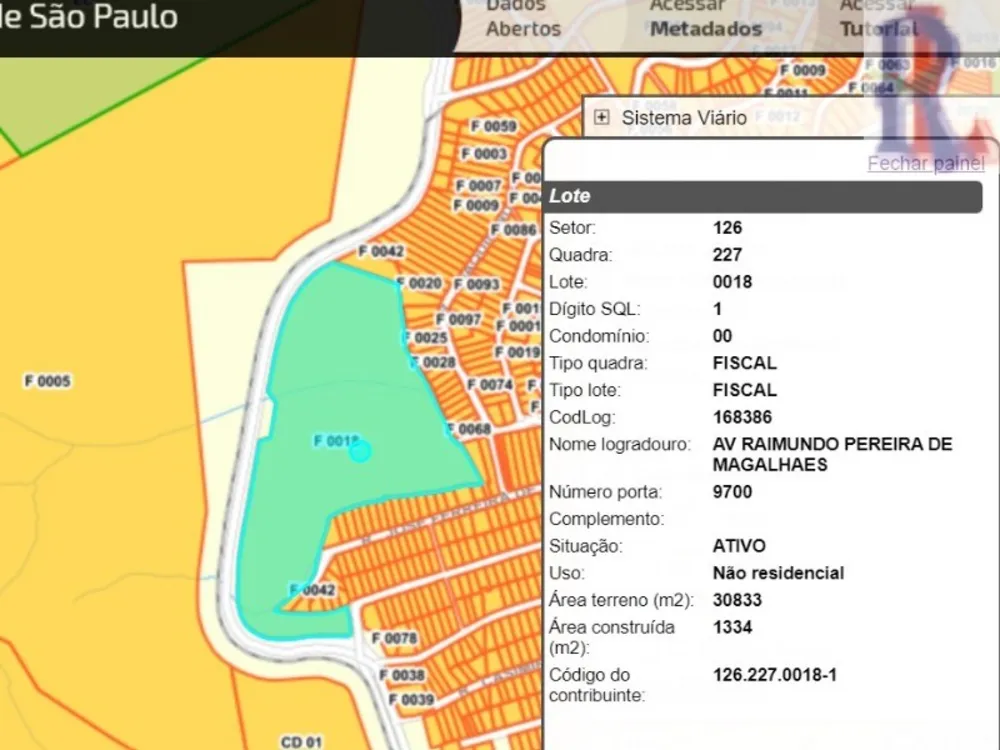Click map label F 0028
Image resolution: width=1000 pixels, height=750 pixels.
[x=434, y=362]
